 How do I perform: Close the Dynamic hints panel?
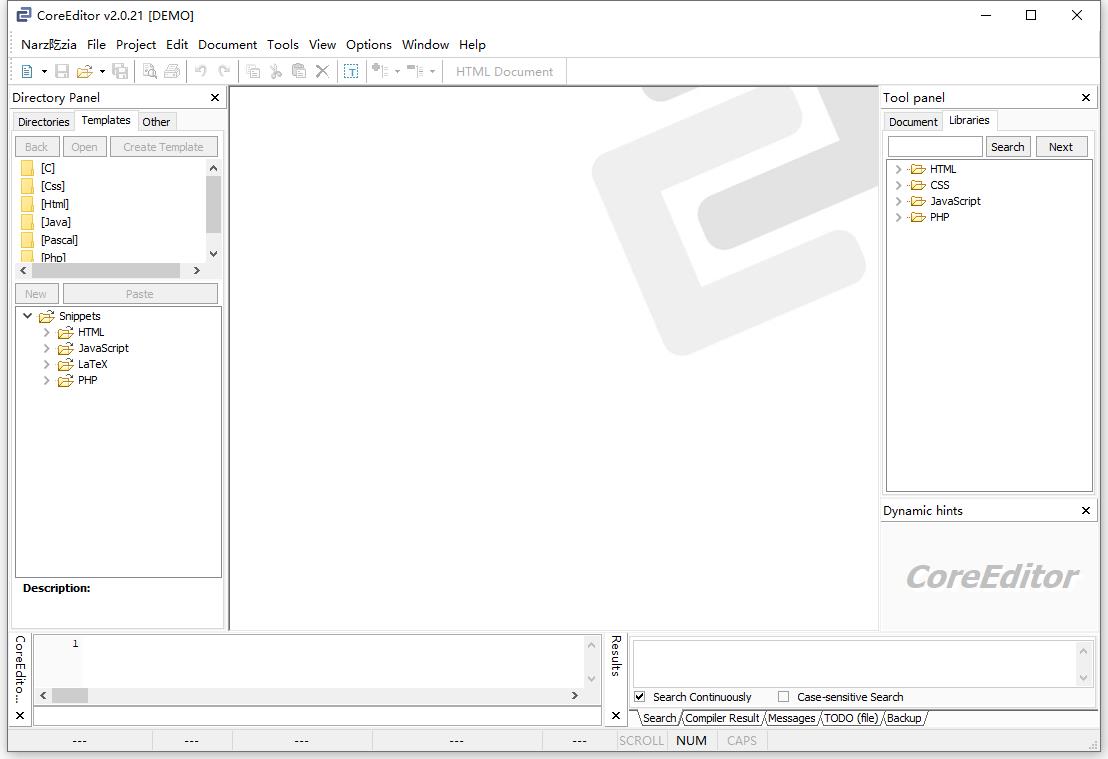pyautogui.click(x=1086, y=510)
